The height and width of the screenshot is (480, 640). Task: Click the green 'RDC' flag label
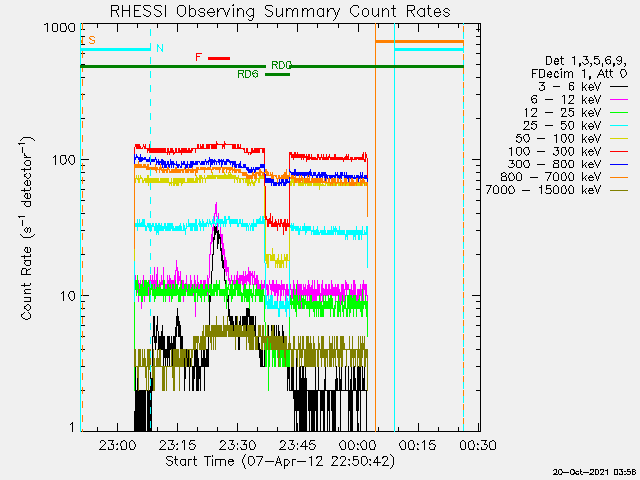click(282, 65)
